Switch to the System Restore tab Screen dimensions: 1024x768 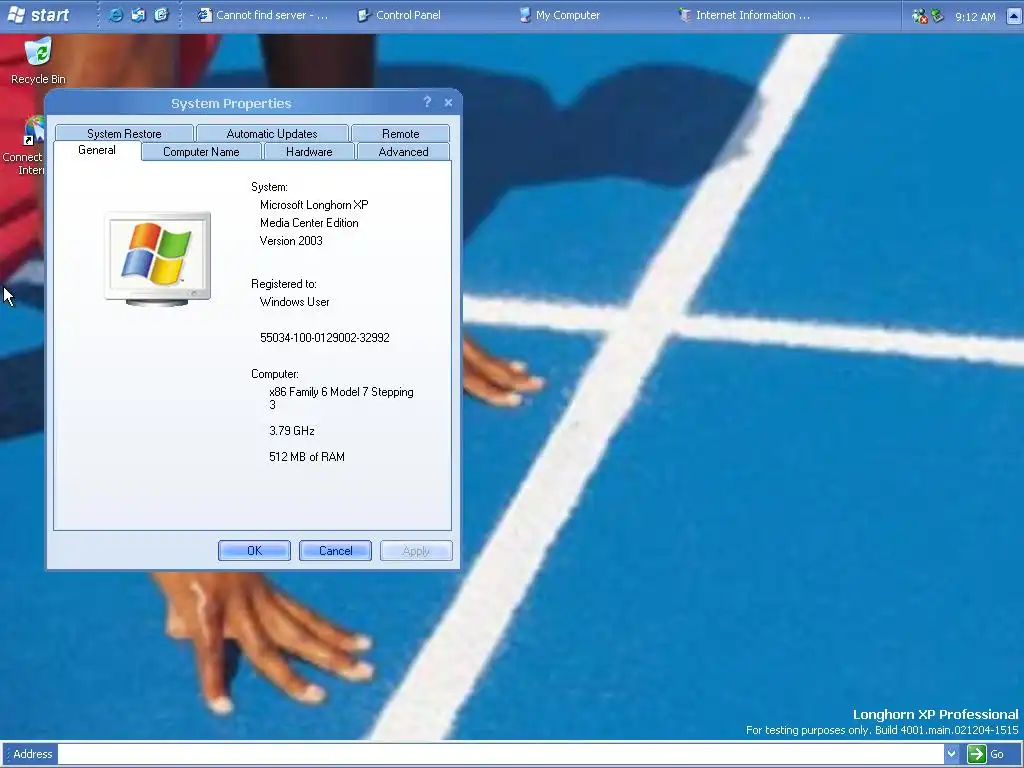124,133
